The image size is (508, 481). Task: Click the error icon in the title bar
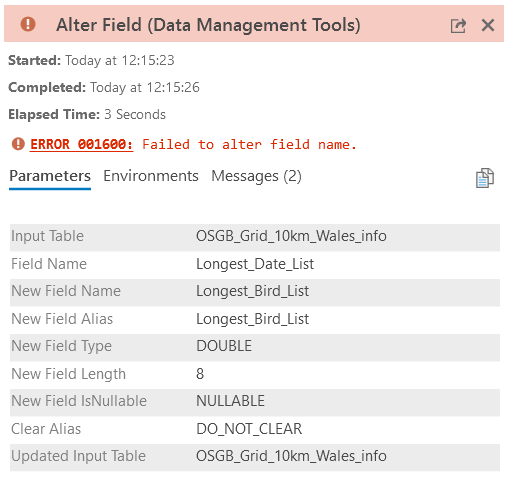(x=28, y=24)
